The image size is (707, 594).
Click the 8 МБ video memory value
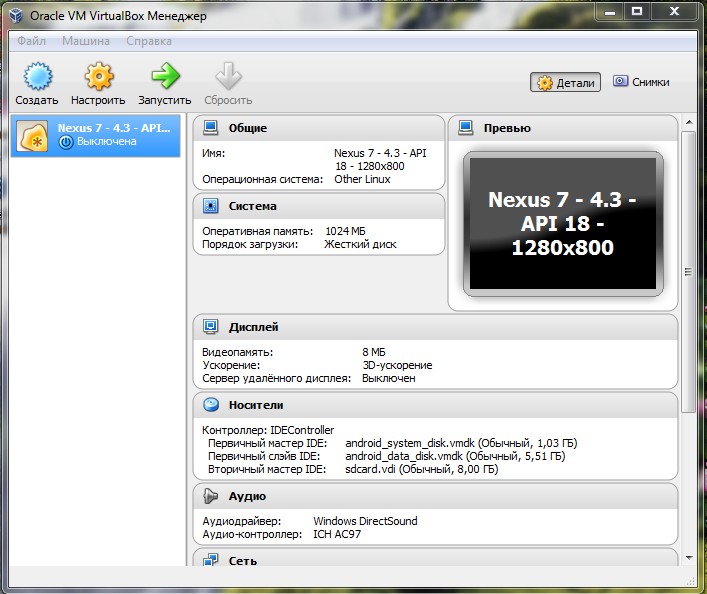click(x=373, y=352)
